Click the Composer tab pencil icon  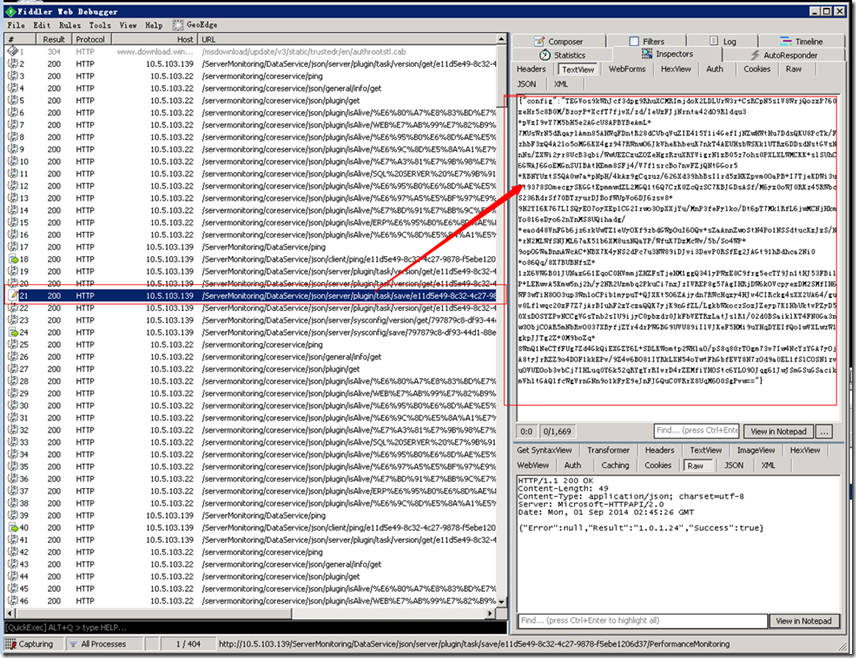pos(539,41)
